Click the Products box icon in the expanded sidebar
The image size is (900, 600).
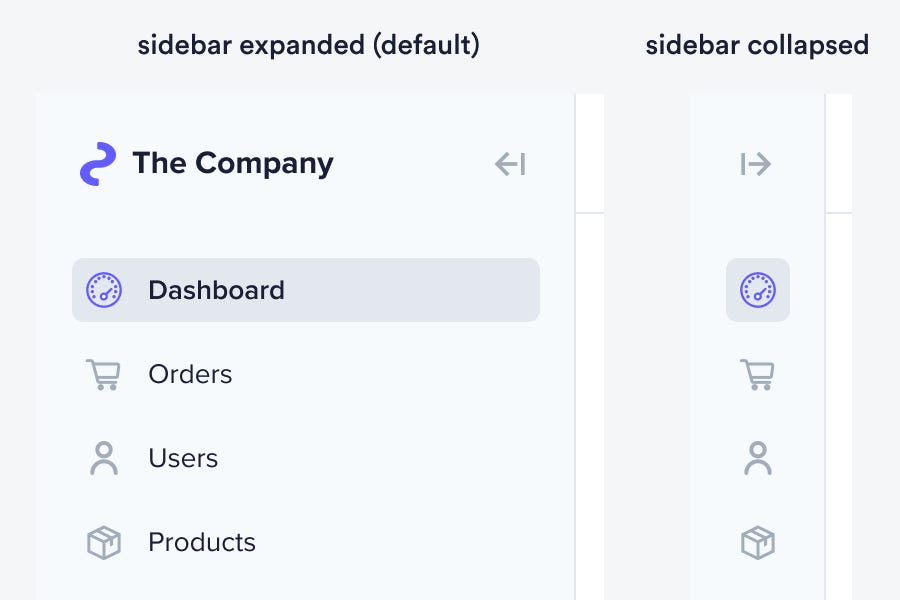point(103,543)
